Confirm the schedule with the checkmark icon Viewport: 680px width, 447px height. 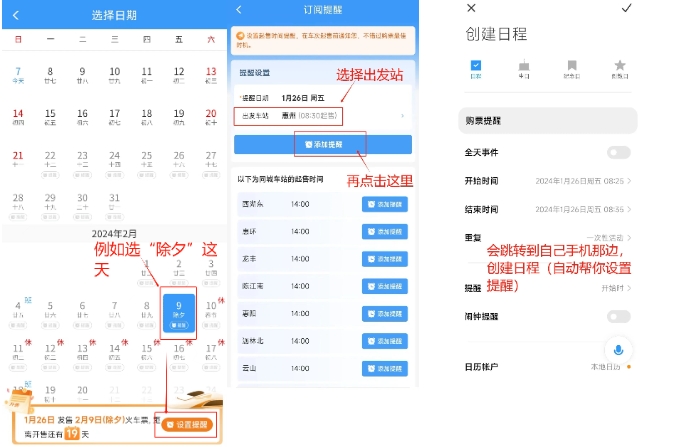coord(627,8)
